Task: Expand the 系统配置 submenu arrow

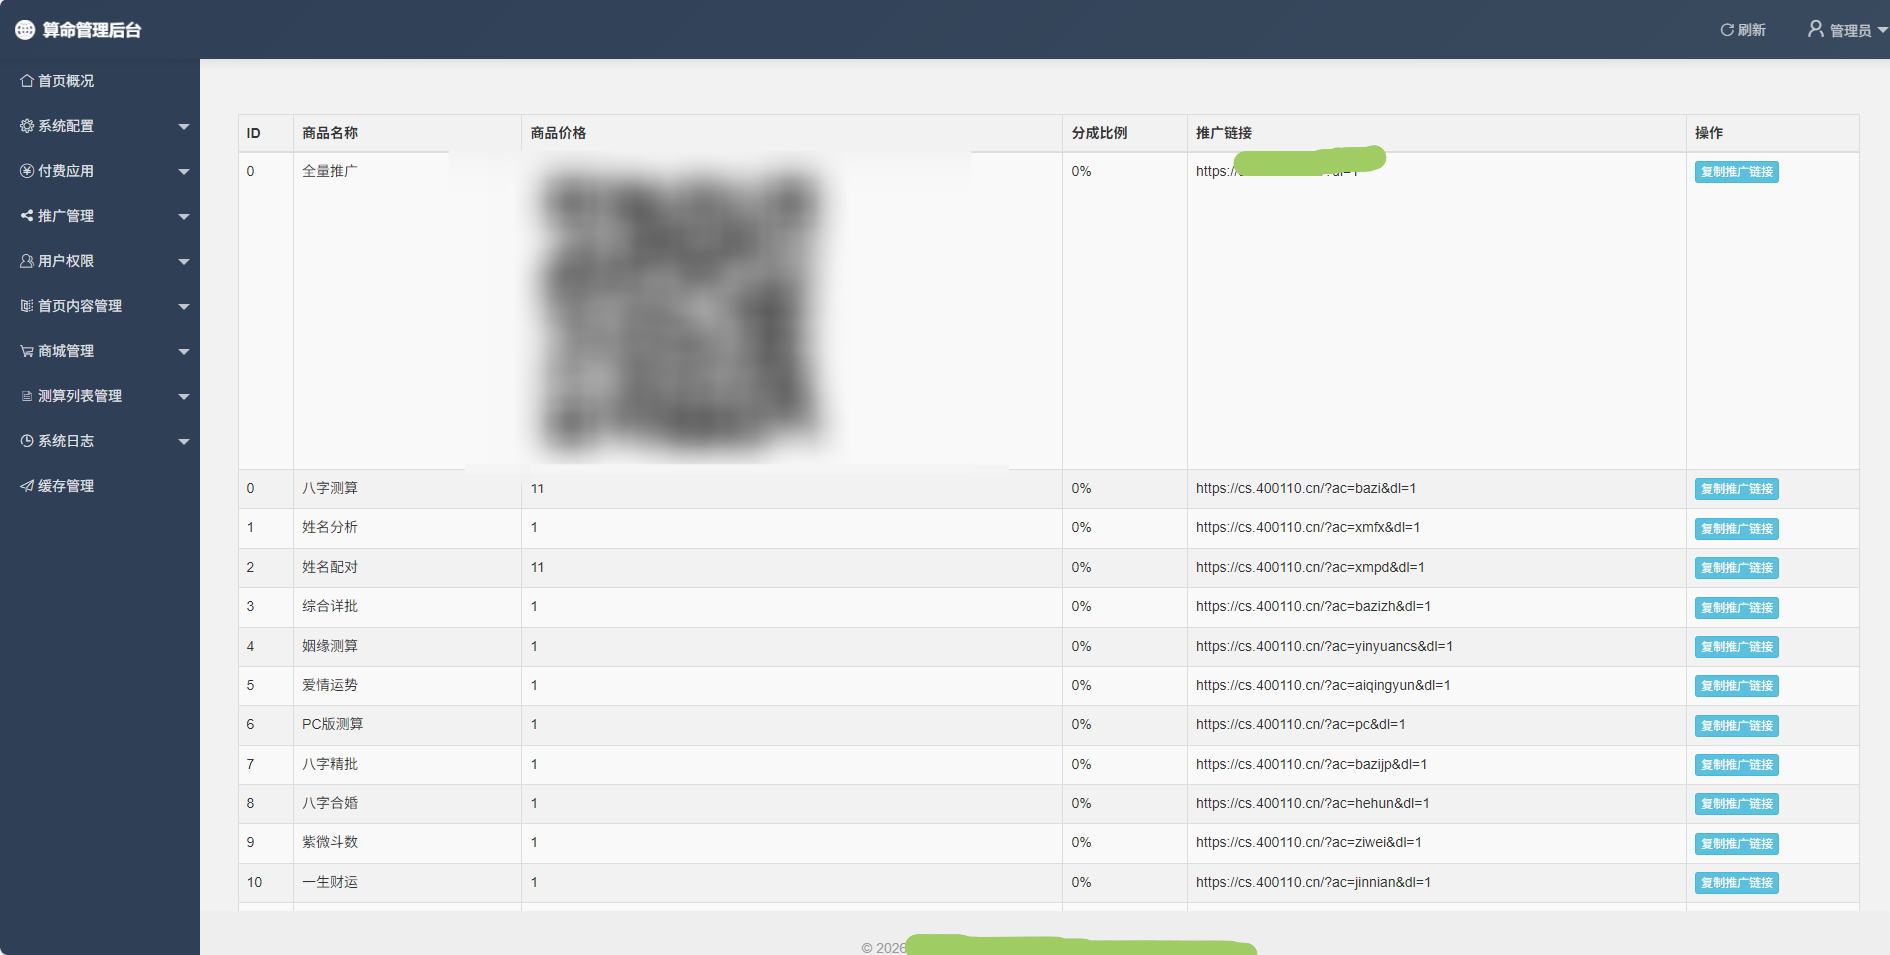Action: click(184, 127)
